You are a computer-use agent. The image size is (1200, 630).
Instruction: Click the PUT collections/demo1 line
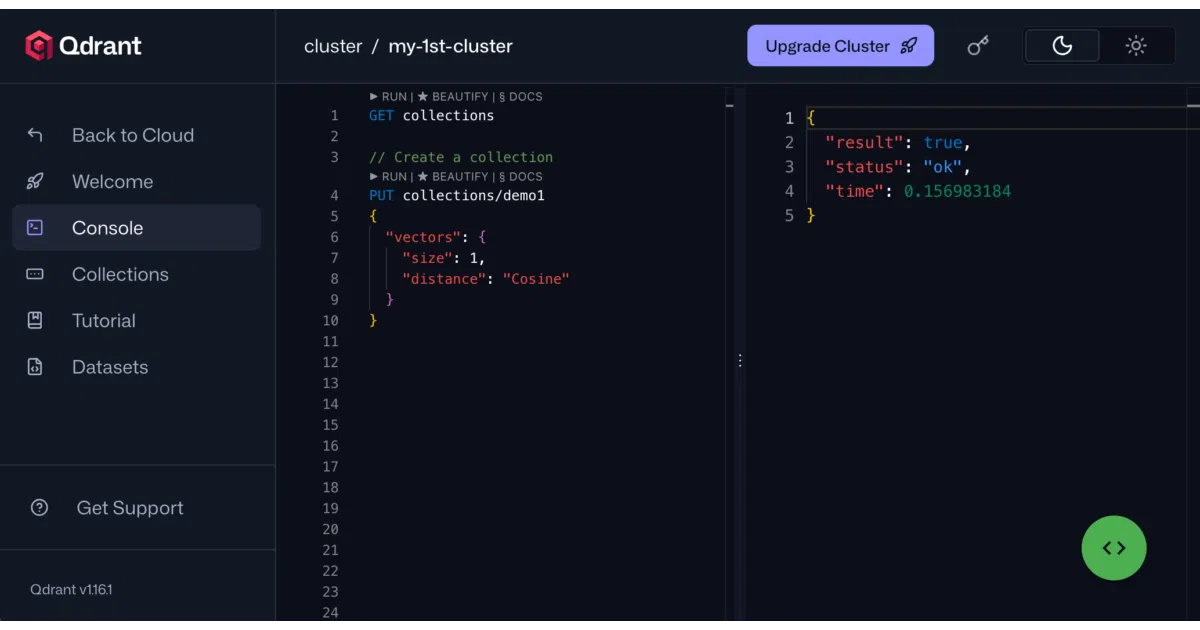(457, 196)
